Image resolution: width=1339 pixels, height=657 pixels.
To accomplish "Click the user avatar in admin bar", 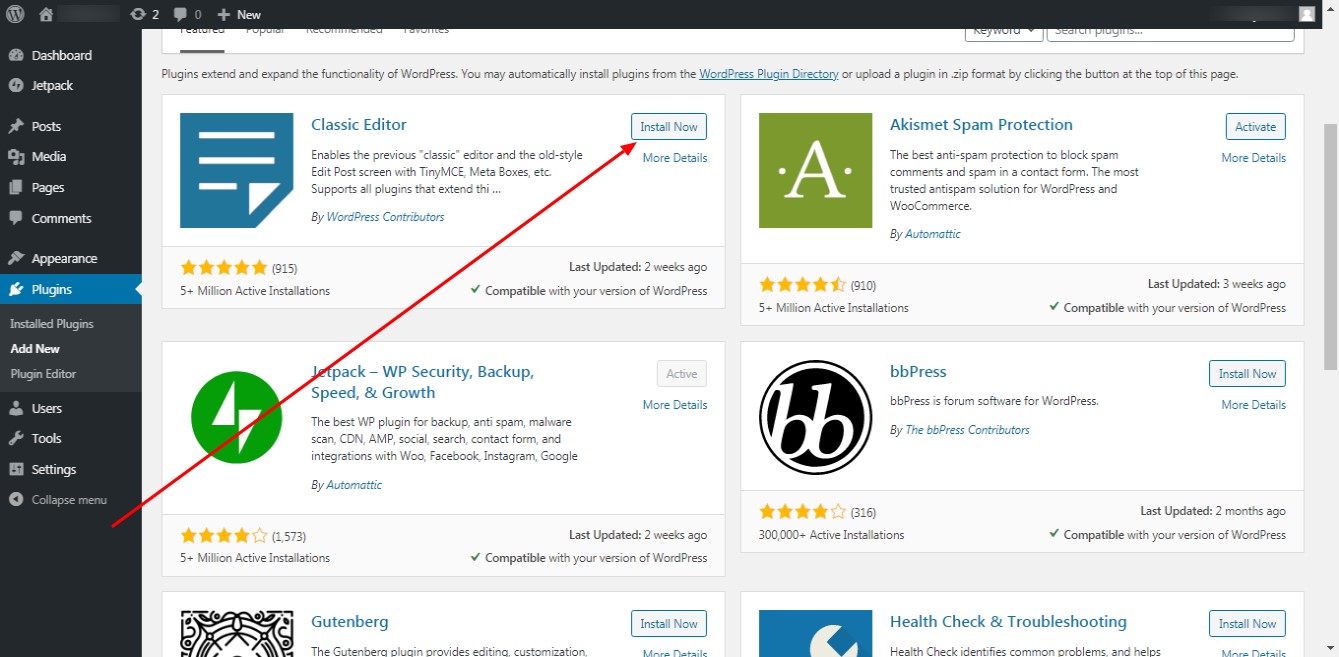I will click(x=1307, y=14).
